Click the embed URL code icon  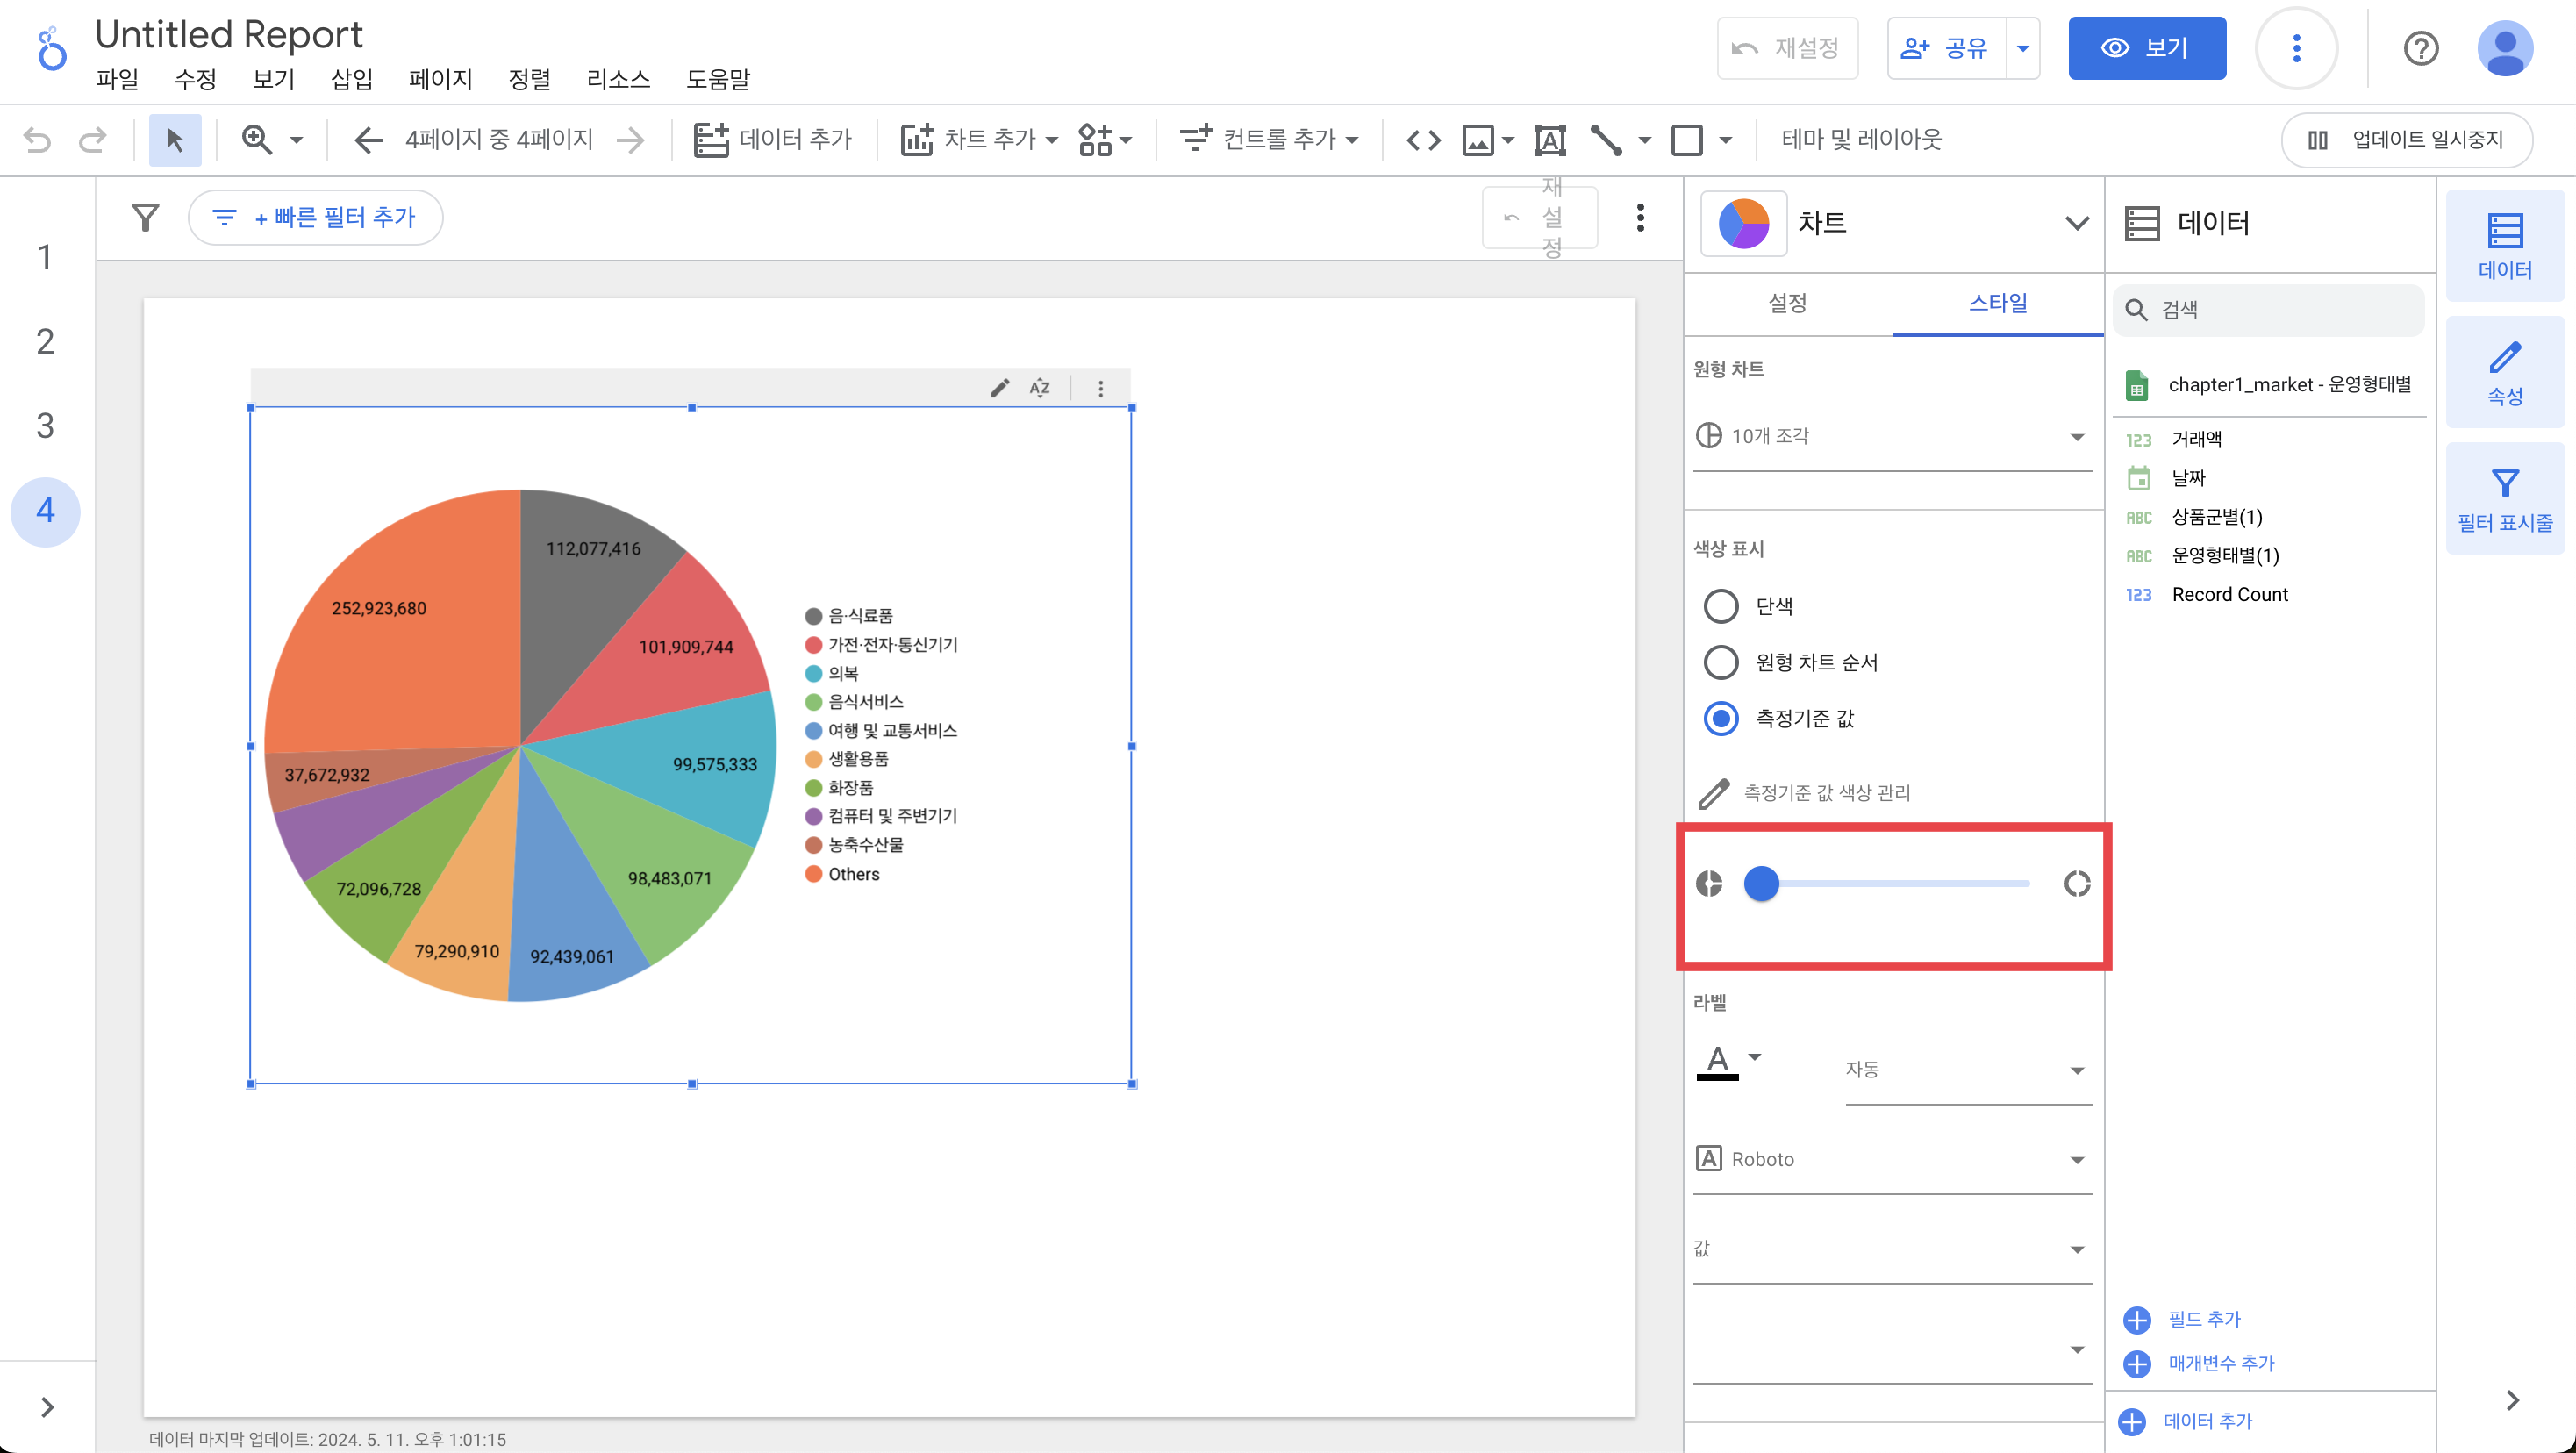tap(1423, 140)
